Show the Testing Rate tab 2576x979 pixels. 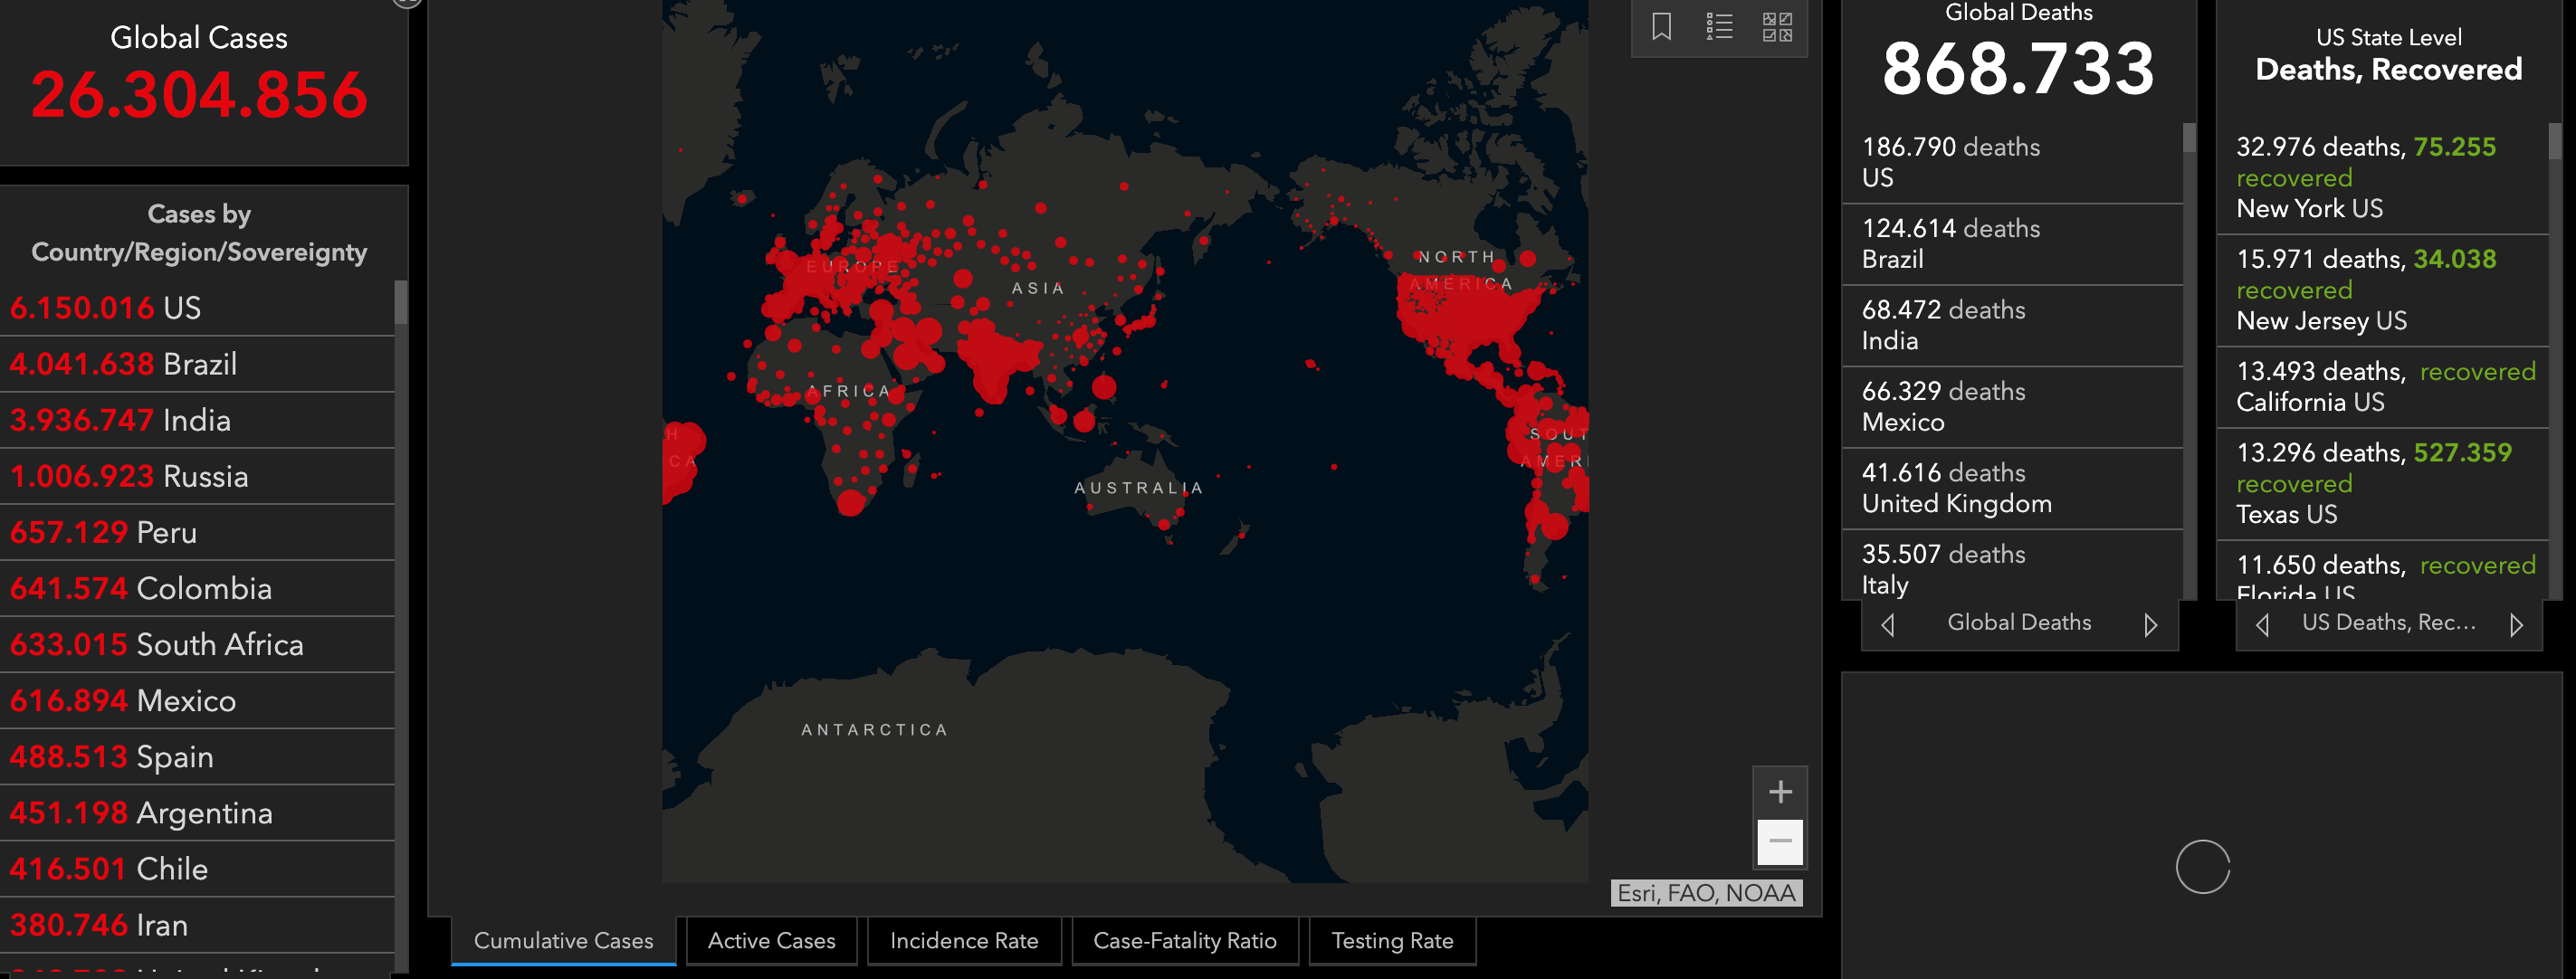click(x=1391, y=940)
